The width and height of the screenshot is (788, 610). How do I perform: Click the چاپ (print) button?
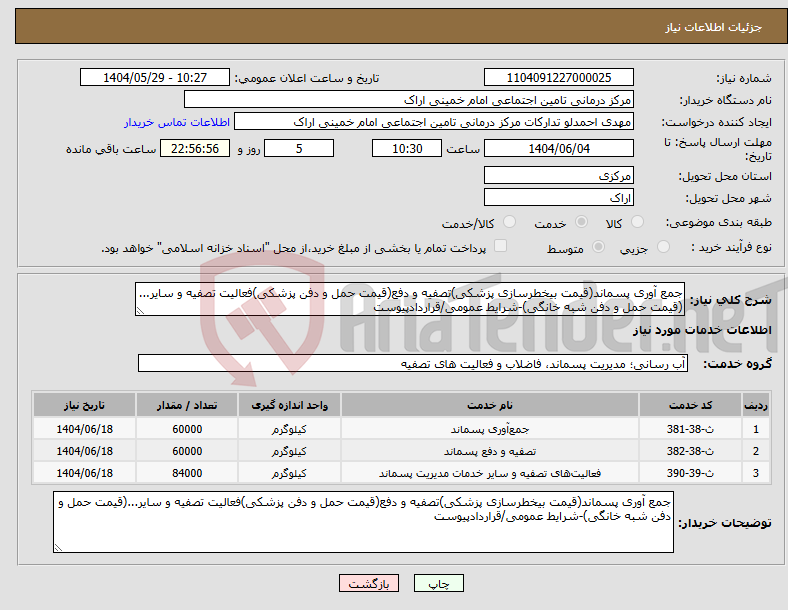[x=438, y=583]
